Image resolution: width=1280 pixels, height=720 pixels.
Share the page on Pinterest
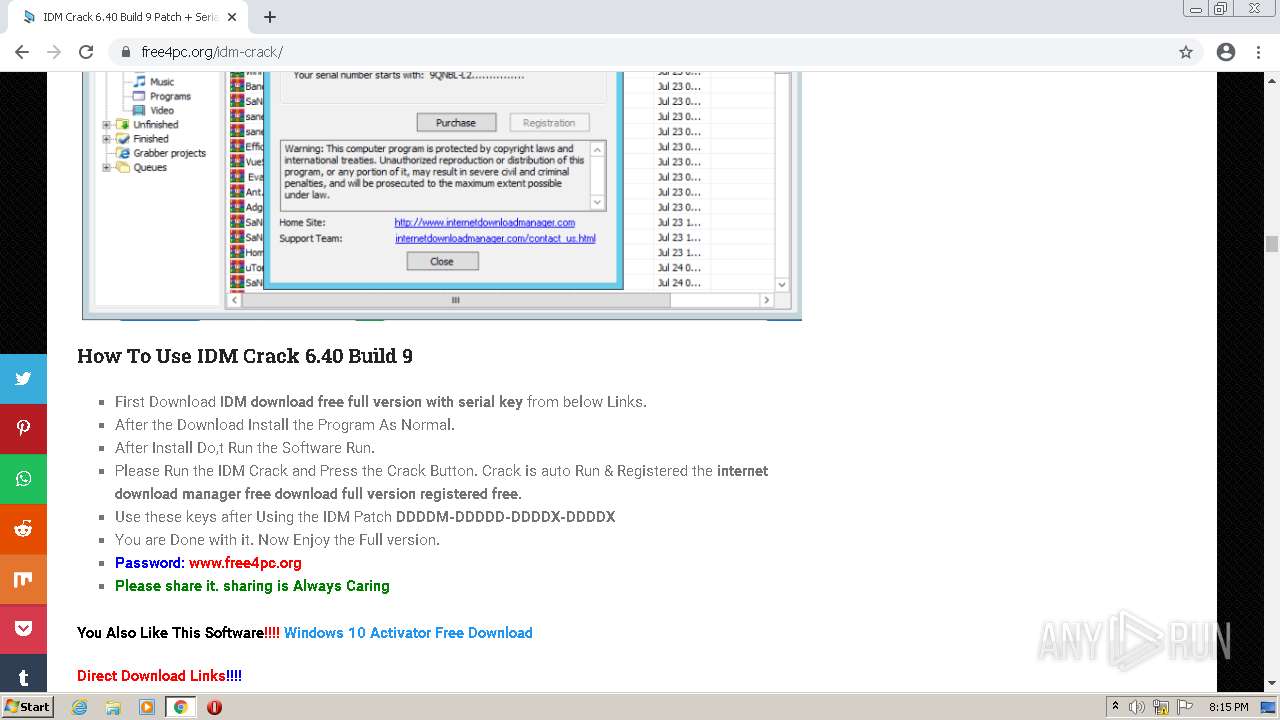pos(23,429)
